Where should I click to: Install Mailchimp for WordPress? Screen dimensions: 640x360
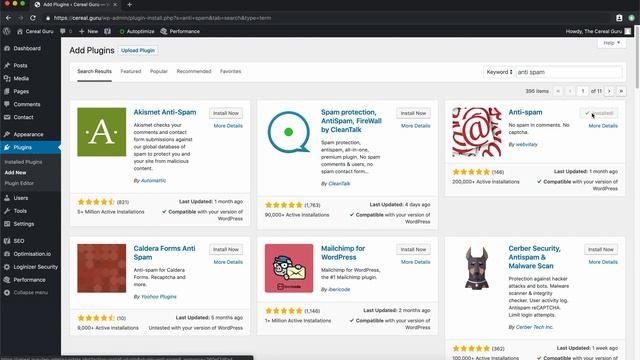[413, 249]
